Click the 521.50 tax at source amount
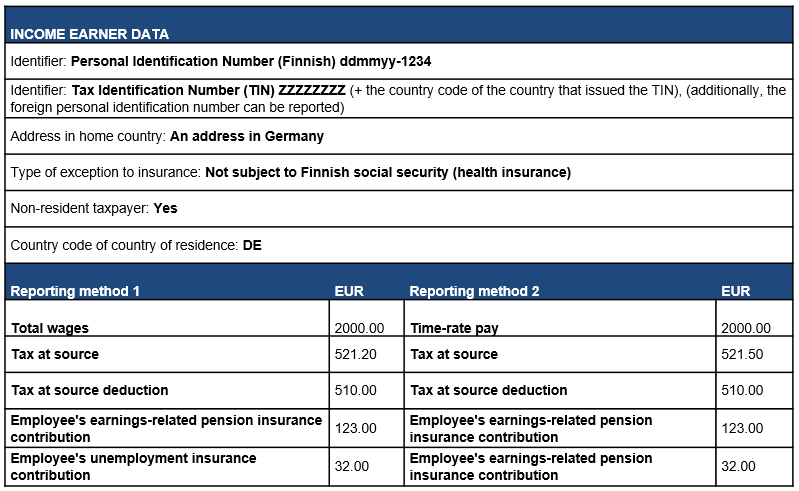This screenshot has width=799, height=491. (x=746, y=354)
